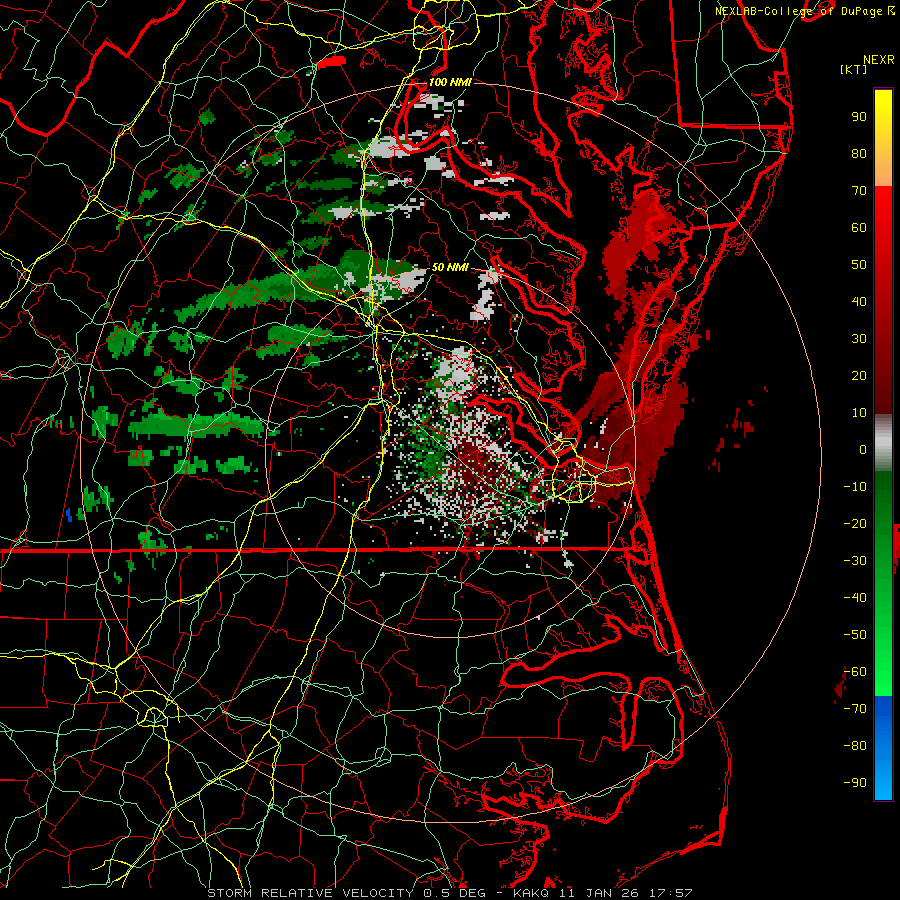Click the blue bottom segment of color bar
This screenshot has width=900, height=900.
pos(883,748)
